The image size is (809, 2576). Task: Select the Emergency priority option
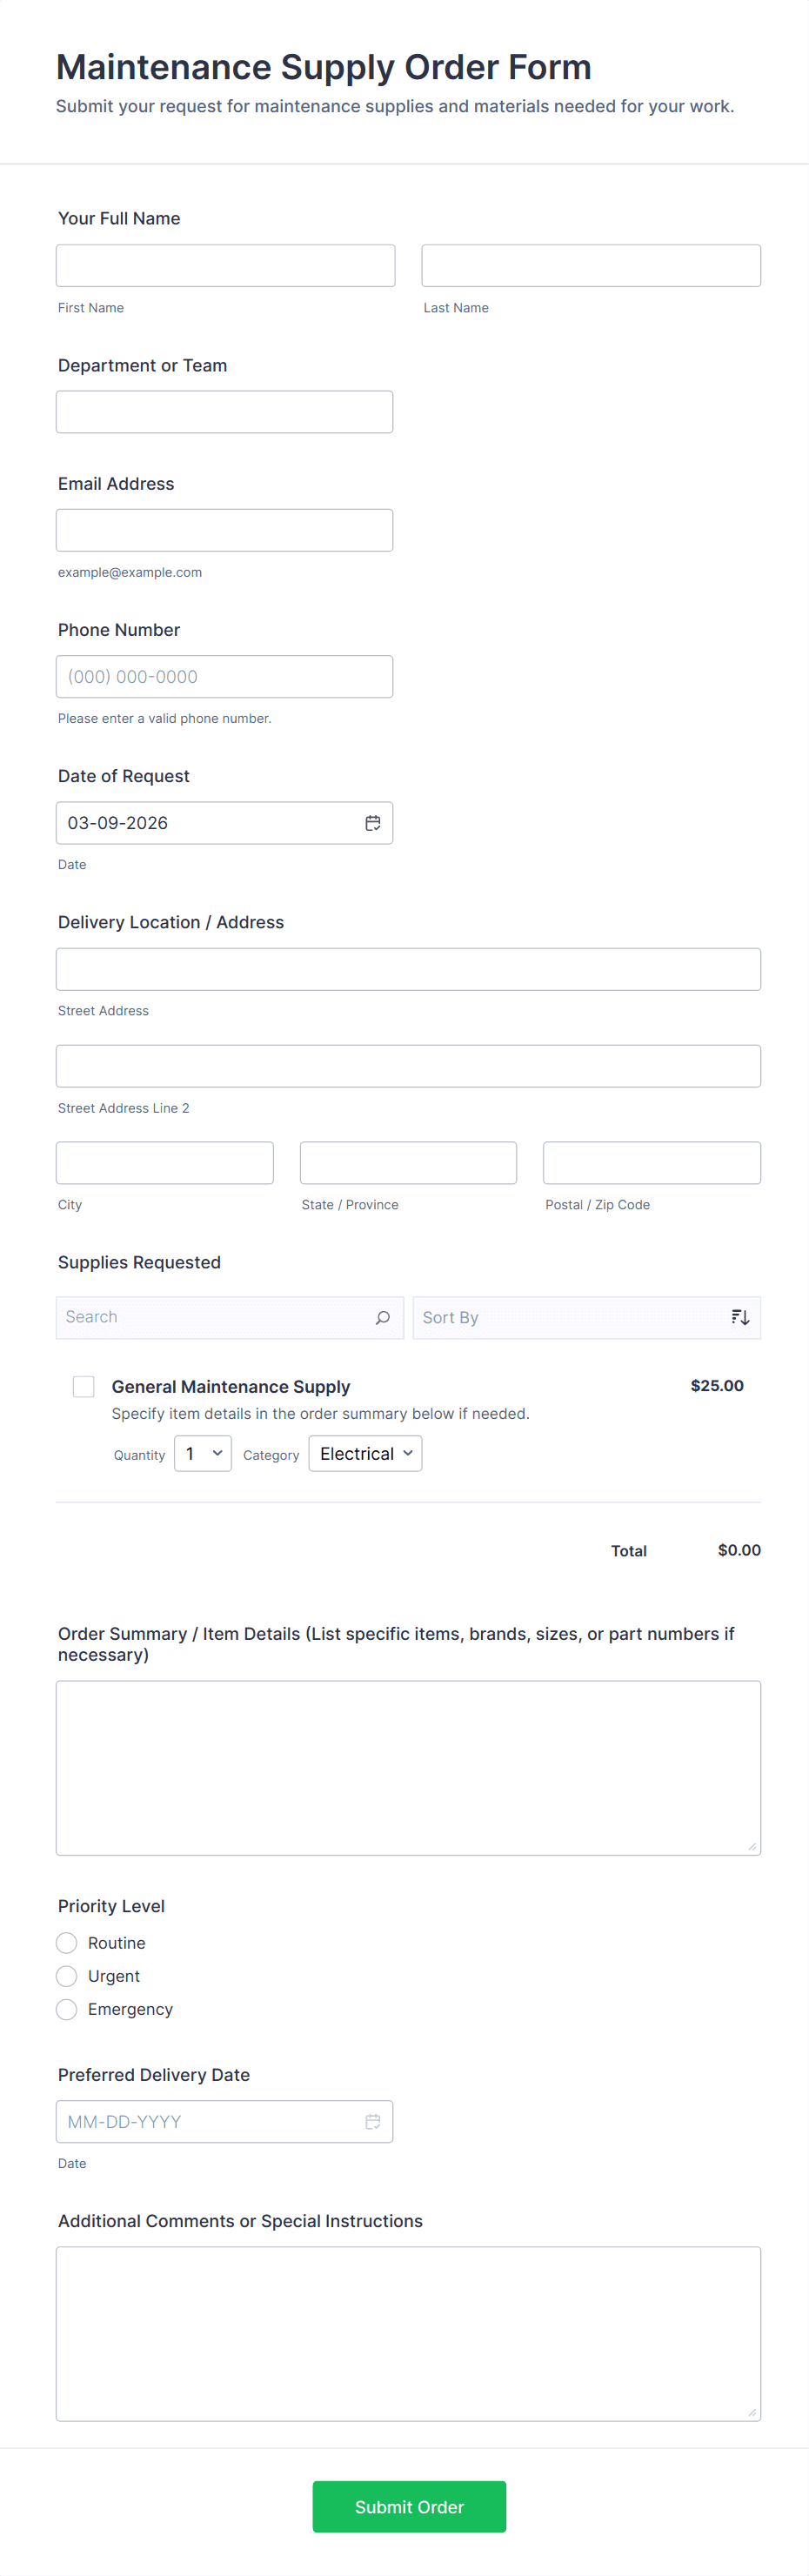point(67,2008)
